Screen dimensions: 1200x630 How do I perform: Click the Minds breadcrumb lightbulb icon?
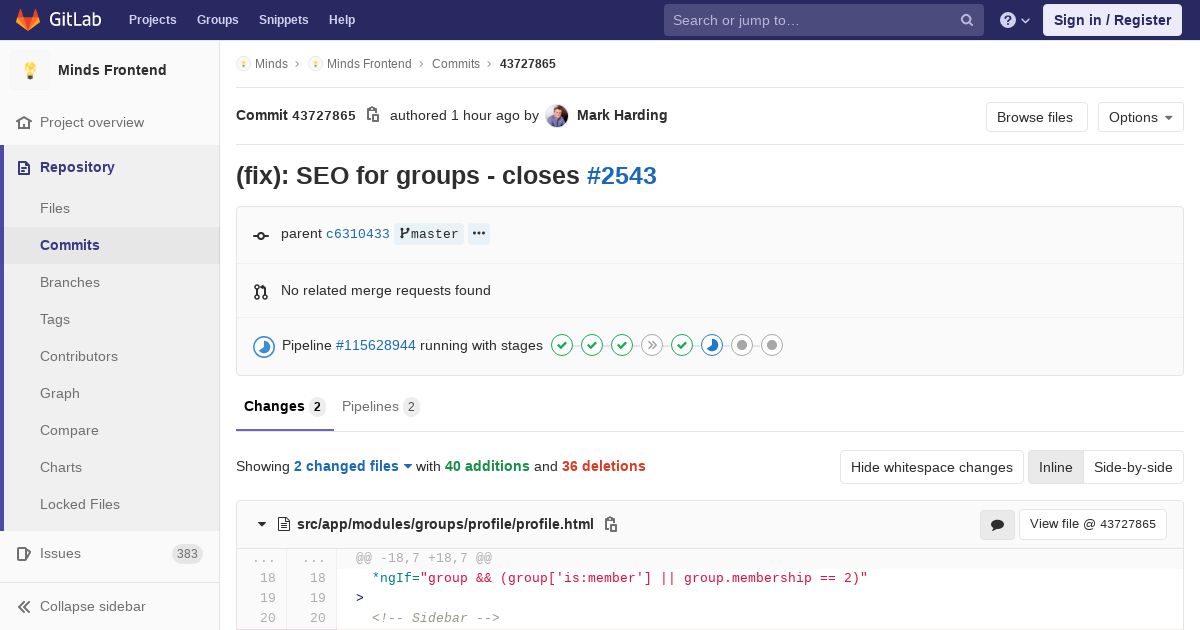(243, 63)
